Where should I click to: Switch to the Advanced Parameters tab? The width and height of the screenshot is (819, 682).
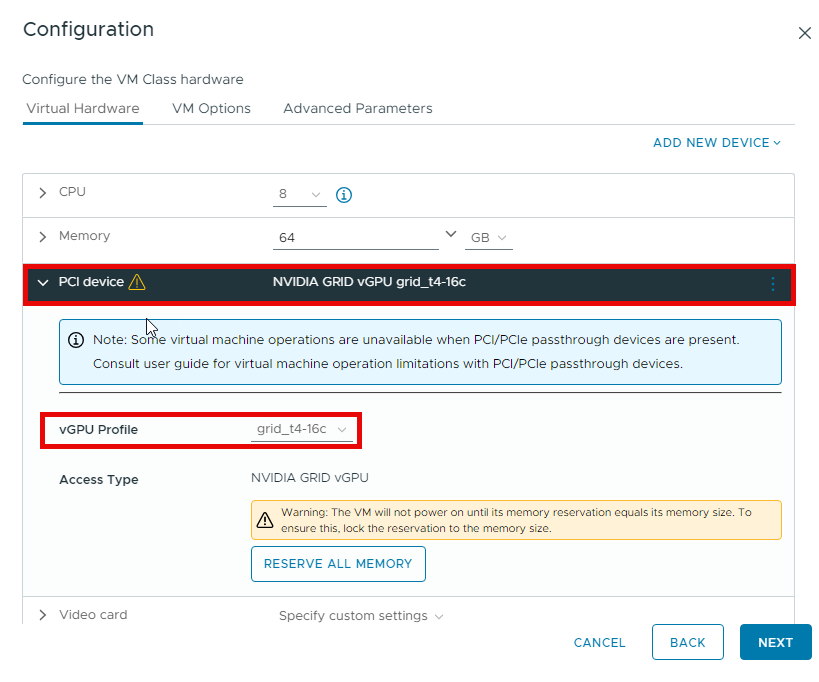[358, 108]
